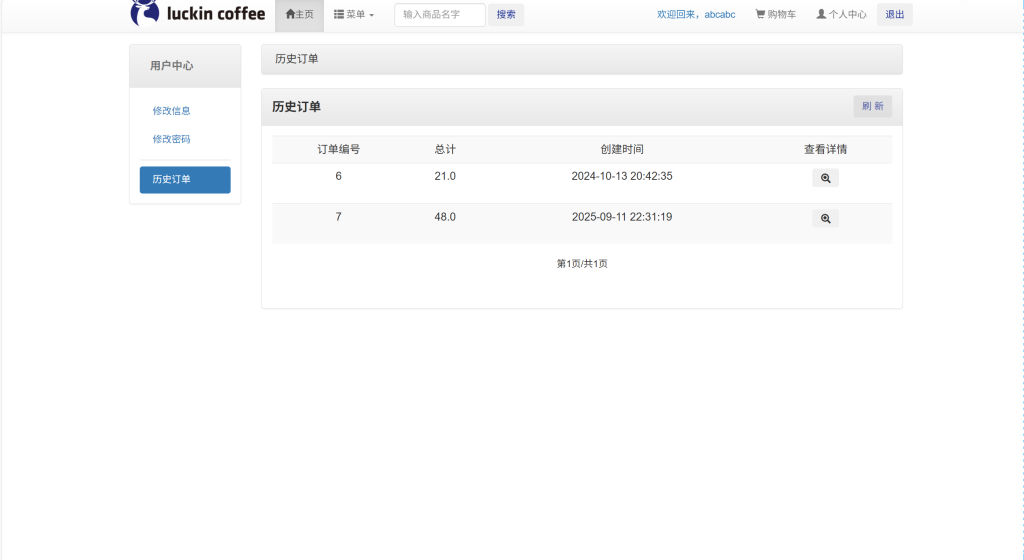Open details for order 6
This screenshot has height=560, width=1024.
825,178
